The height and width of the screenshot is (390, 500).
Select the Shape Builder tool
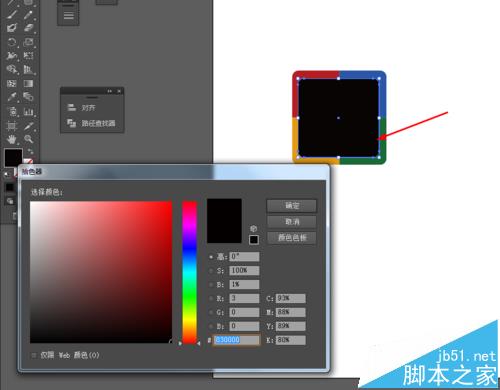(12, 69)
